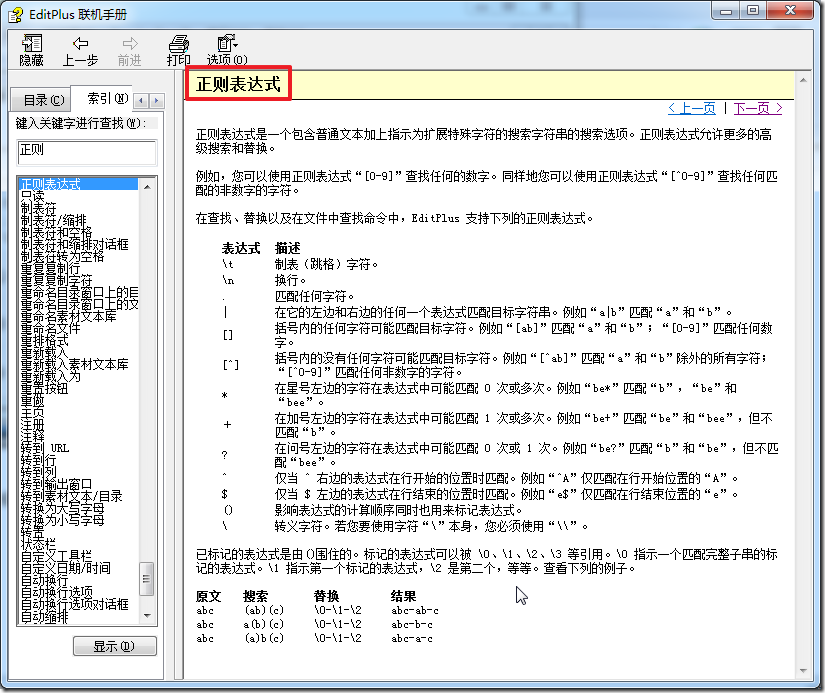The width and height of the screenshot is (825, 693).
Task: Click the 表达式 column header text
Action: 241,248
